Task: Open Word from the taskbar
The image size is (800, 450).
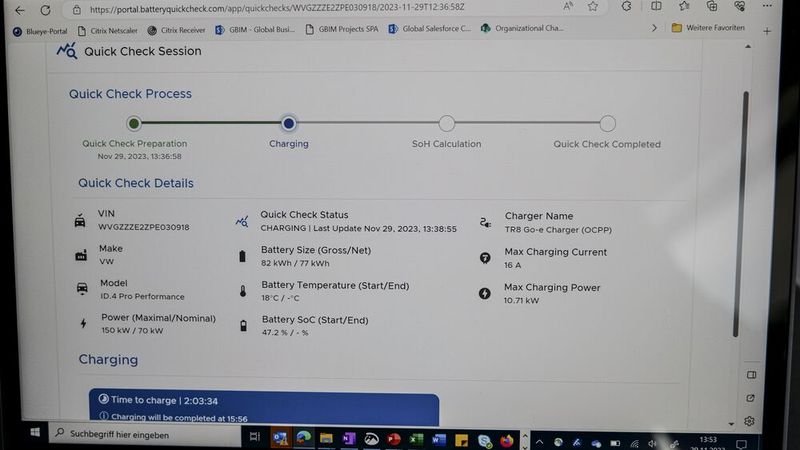Action: 439,440
